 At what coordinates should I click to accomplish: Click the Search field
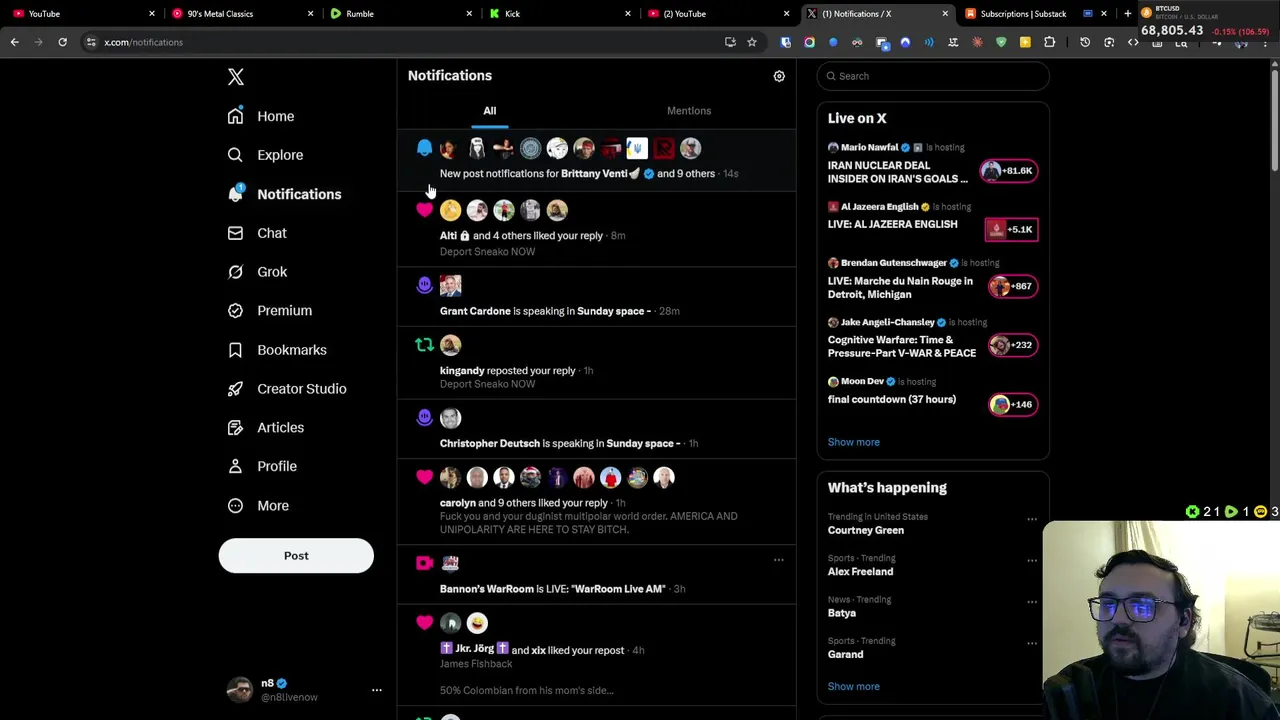tap(933, 76)
